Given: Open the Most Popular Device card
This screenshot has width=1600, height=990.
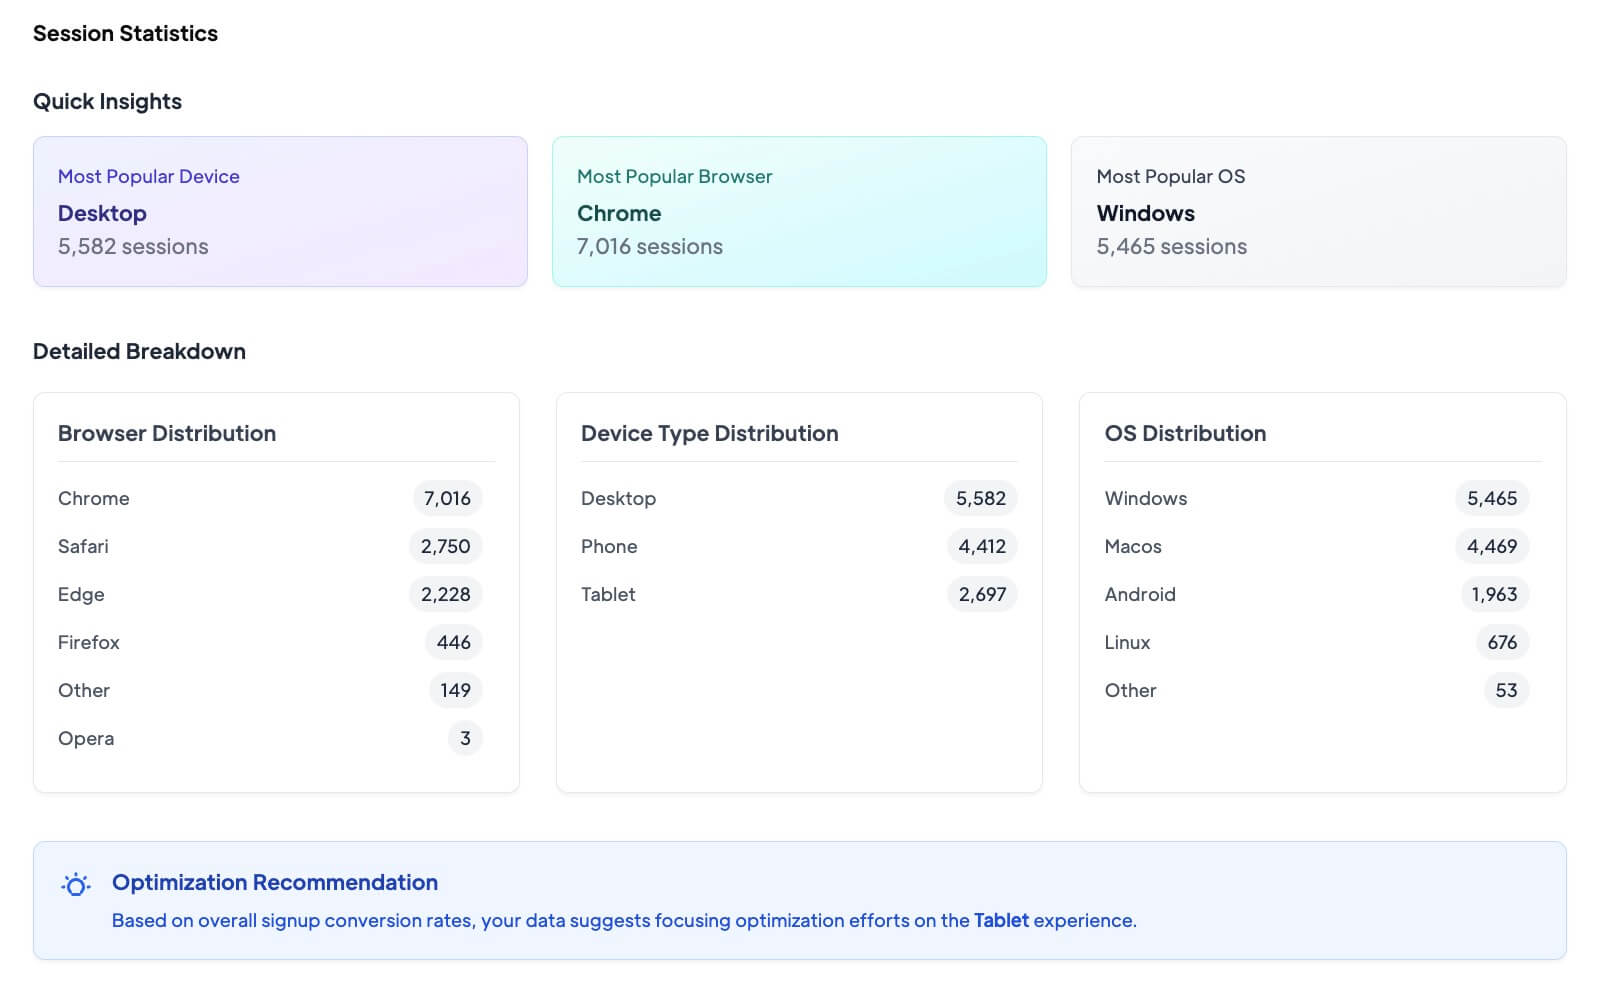Looking at the screenshot, I should point(280,212).
